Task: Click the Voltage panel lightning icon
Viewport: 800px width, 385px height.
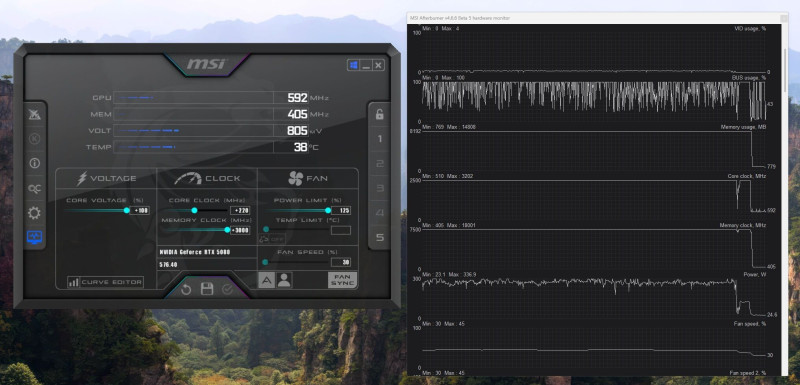Action: [x=82, y=178]
